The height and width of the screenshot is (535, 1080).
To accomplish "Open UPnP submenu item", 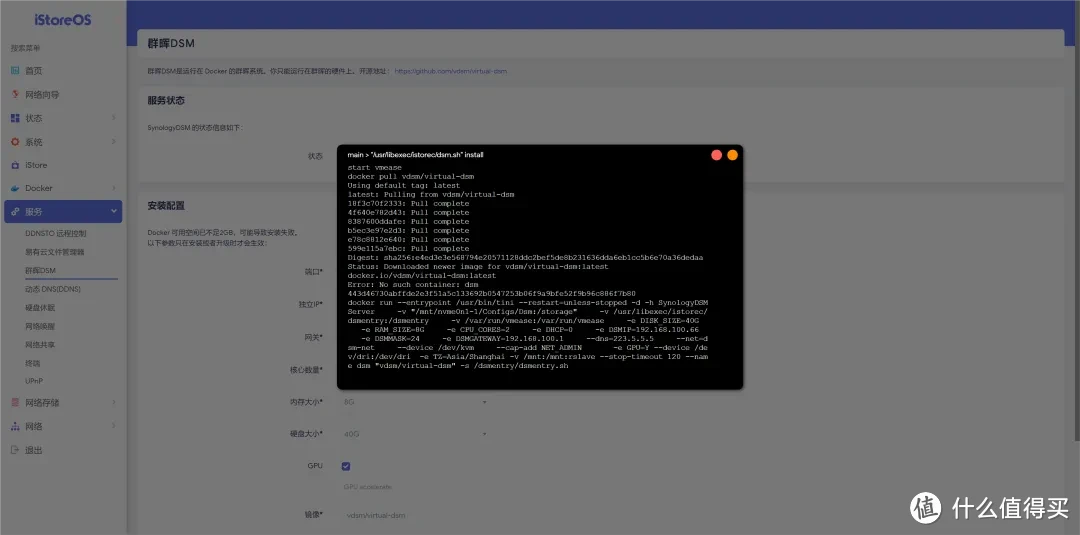I will pos(34,381).
